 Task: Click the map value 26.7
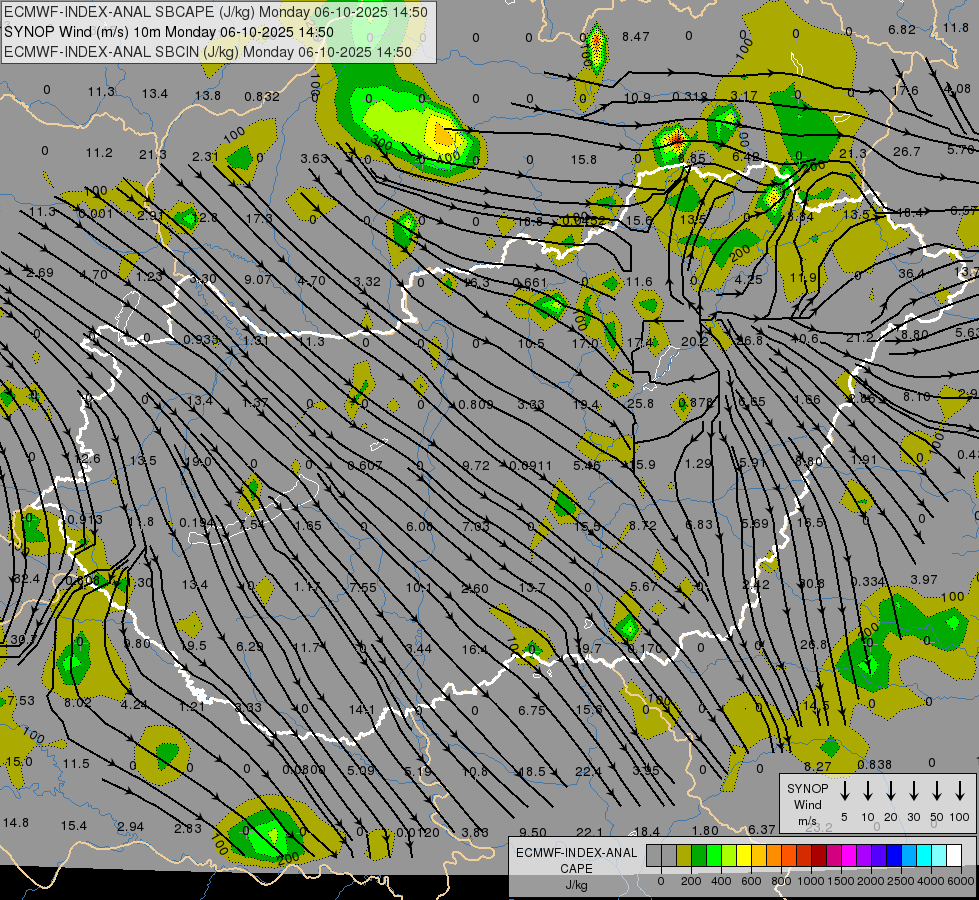click(x=907, y=152)
